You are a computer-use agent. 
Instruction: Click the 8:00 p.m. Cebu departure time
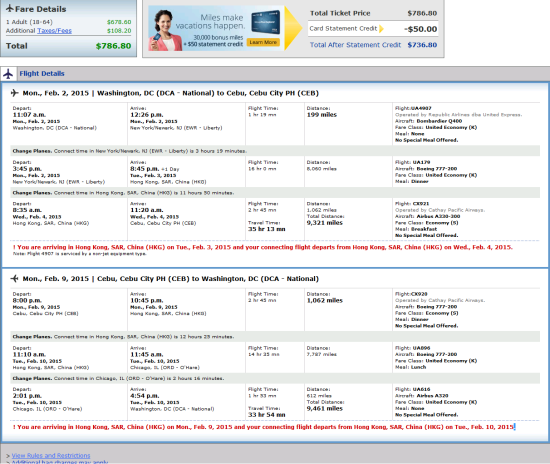pyautogui.click(x=27, y=301)
